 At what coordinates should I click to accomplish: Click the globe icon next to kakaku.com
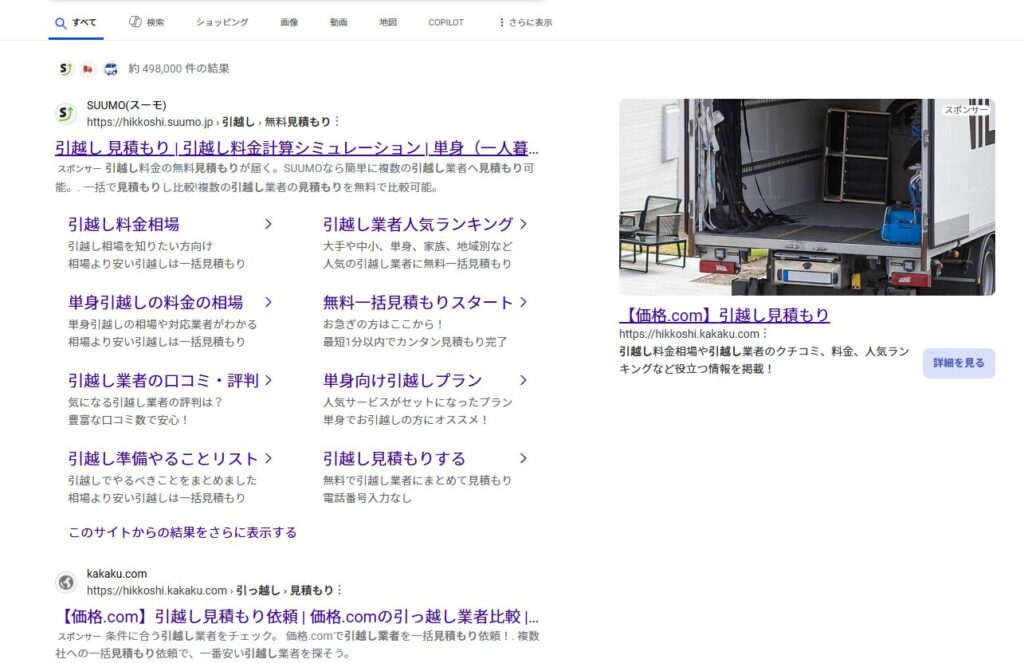pos(65,582)
